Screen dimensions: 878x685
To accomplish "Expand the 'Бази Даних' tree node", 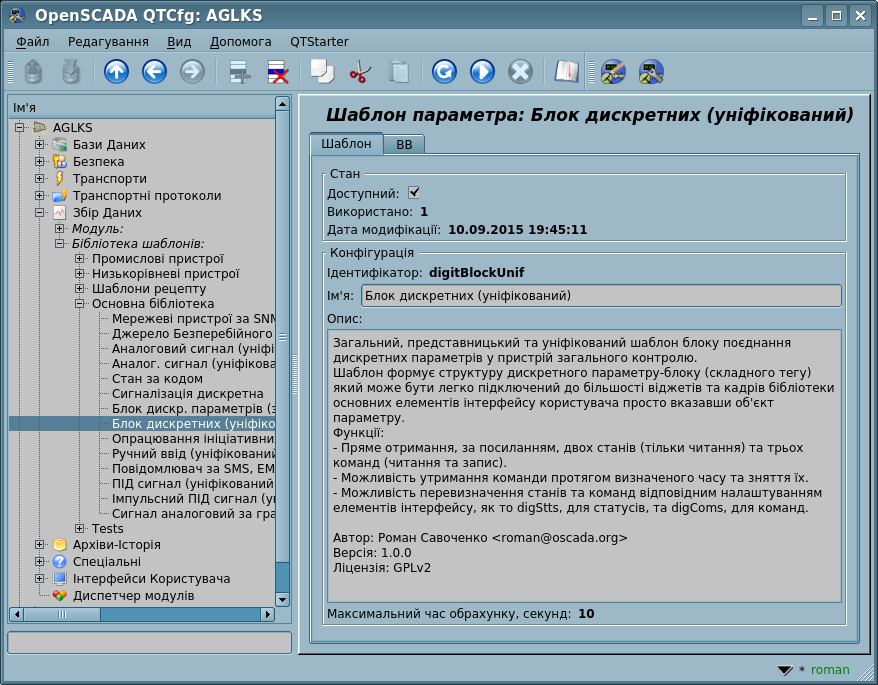I will [x=40, y=145].
